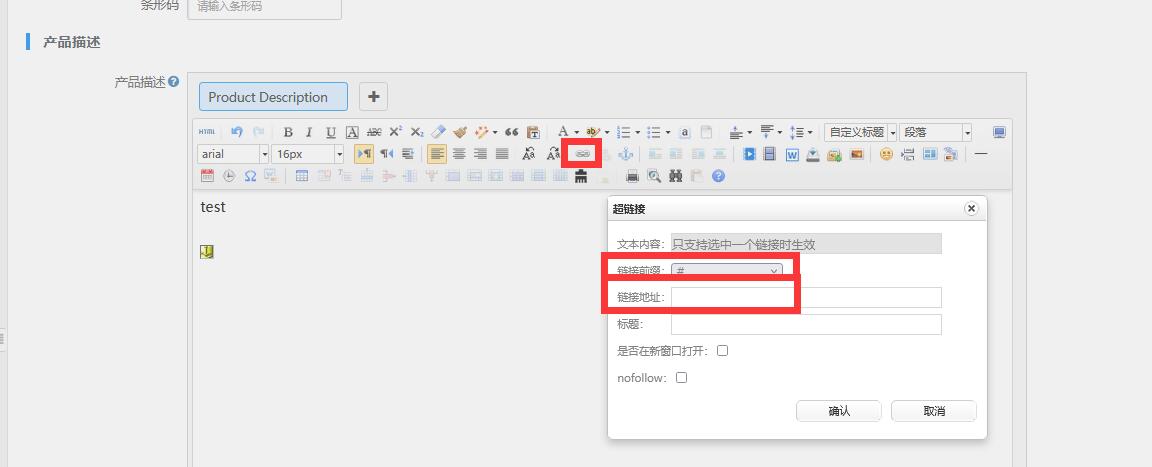Tick the nofollow checkbox

[681, 378]
